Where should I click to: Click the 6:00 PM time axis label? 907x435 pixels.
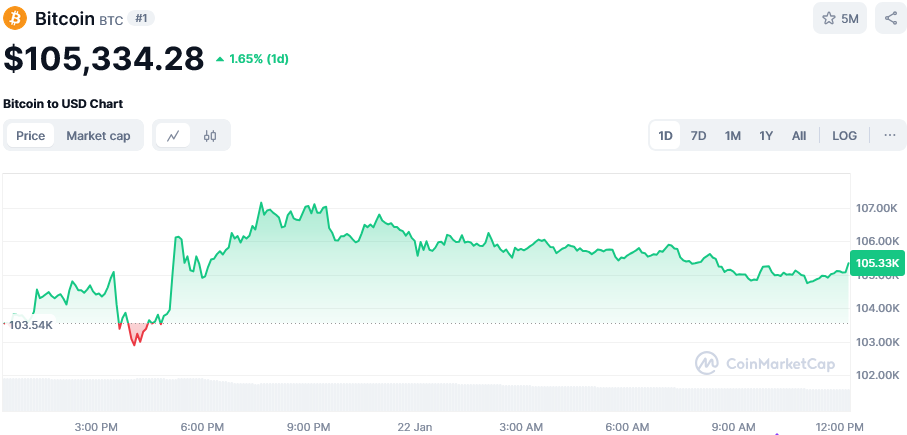pyautogui.click(x=202, y=427)
